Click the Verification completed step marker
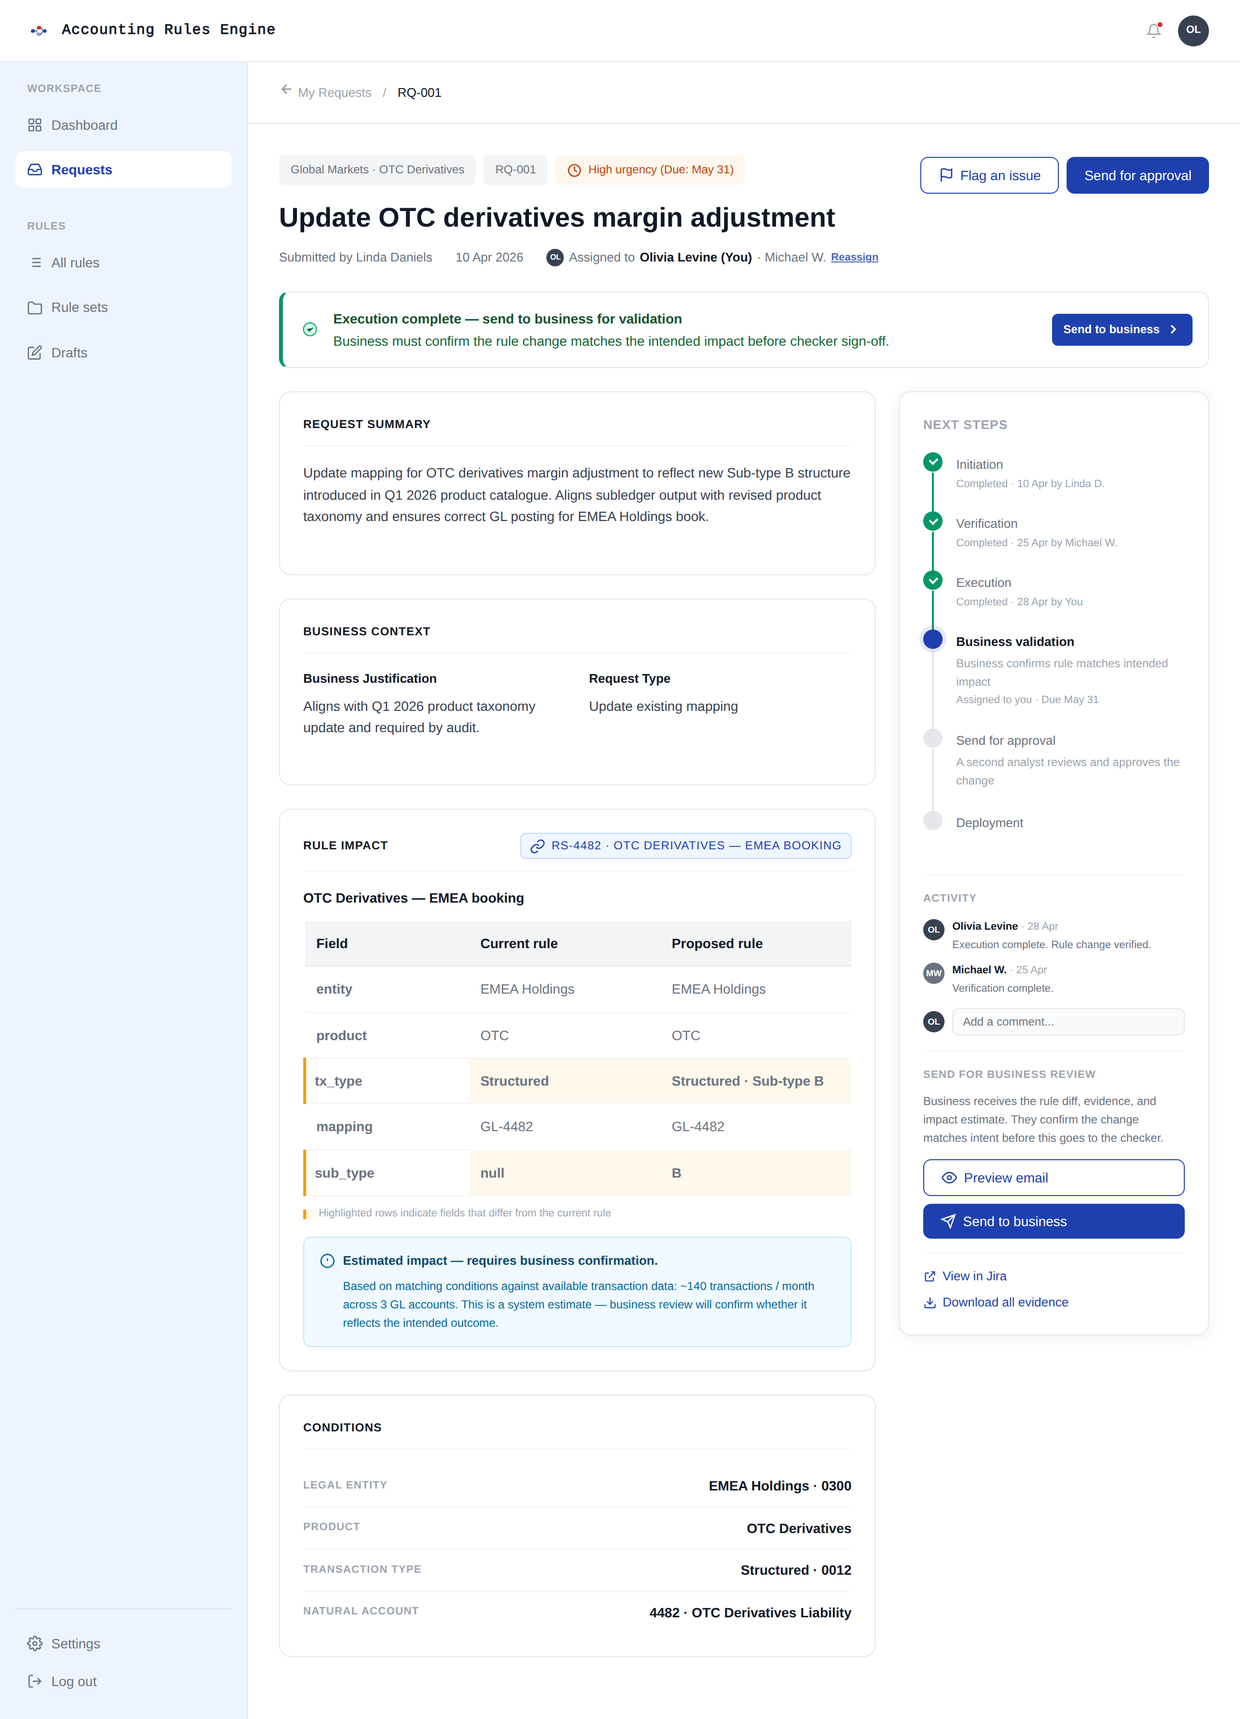Screen dimensions: 1240x1719 pos(933,521)
